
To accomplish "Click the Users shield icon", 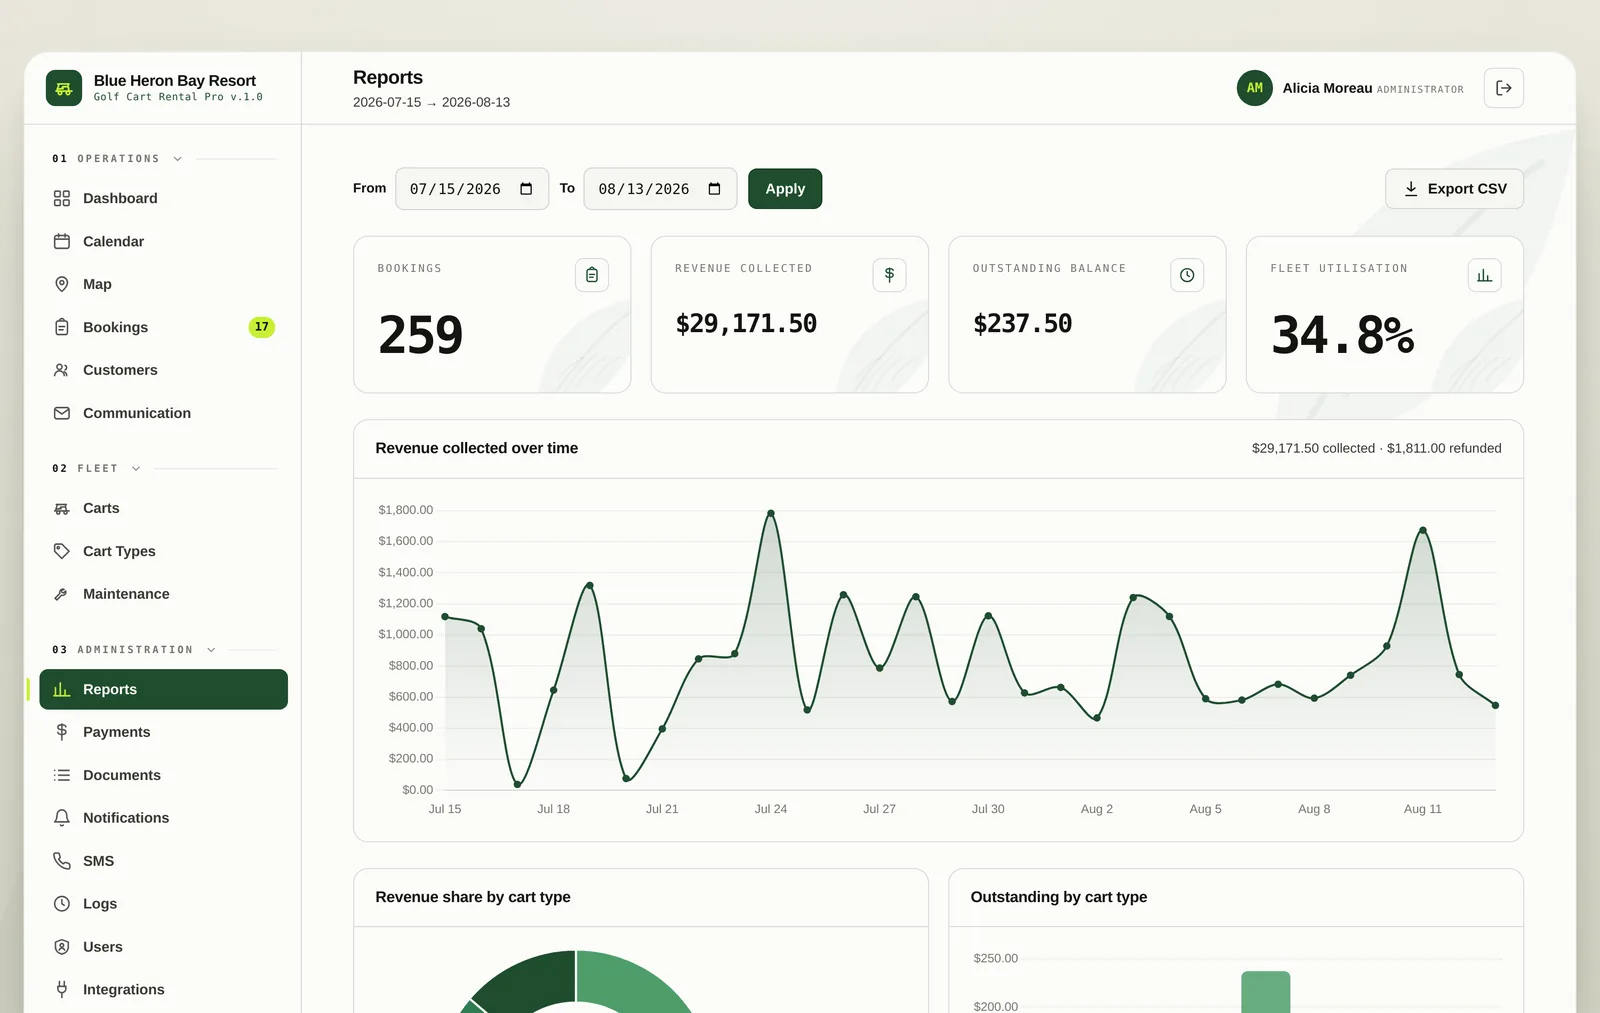I will 62,947.
